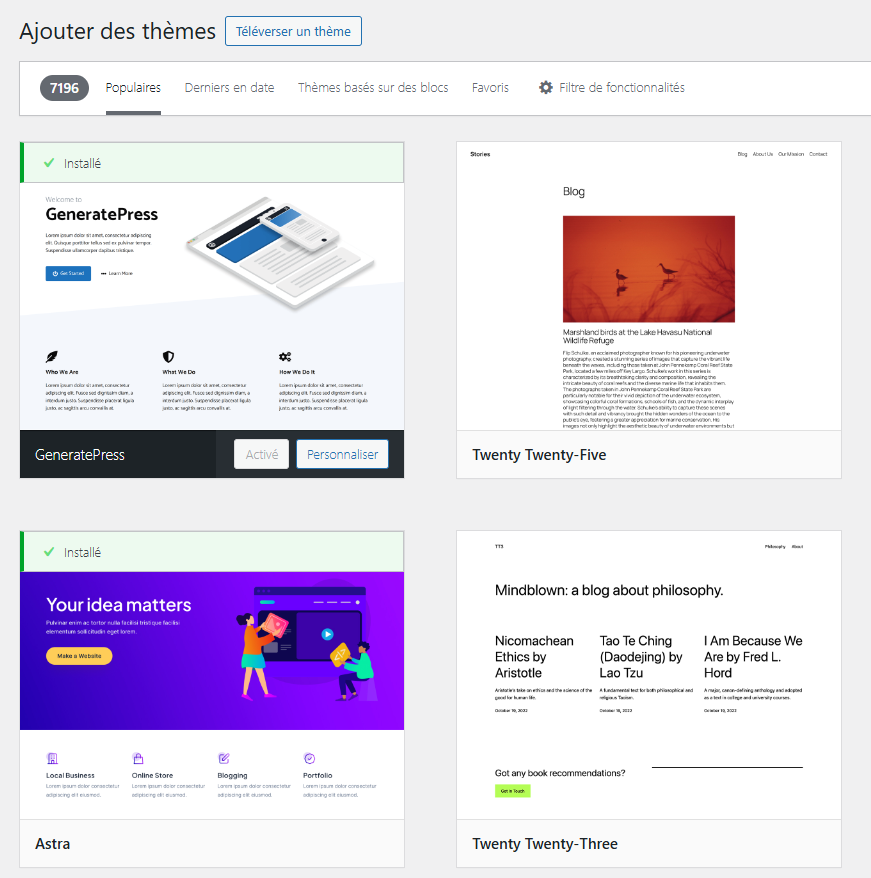
Task: Click the Tao Te Ching by Lao Tzu title
Action: tap(641, 657)
